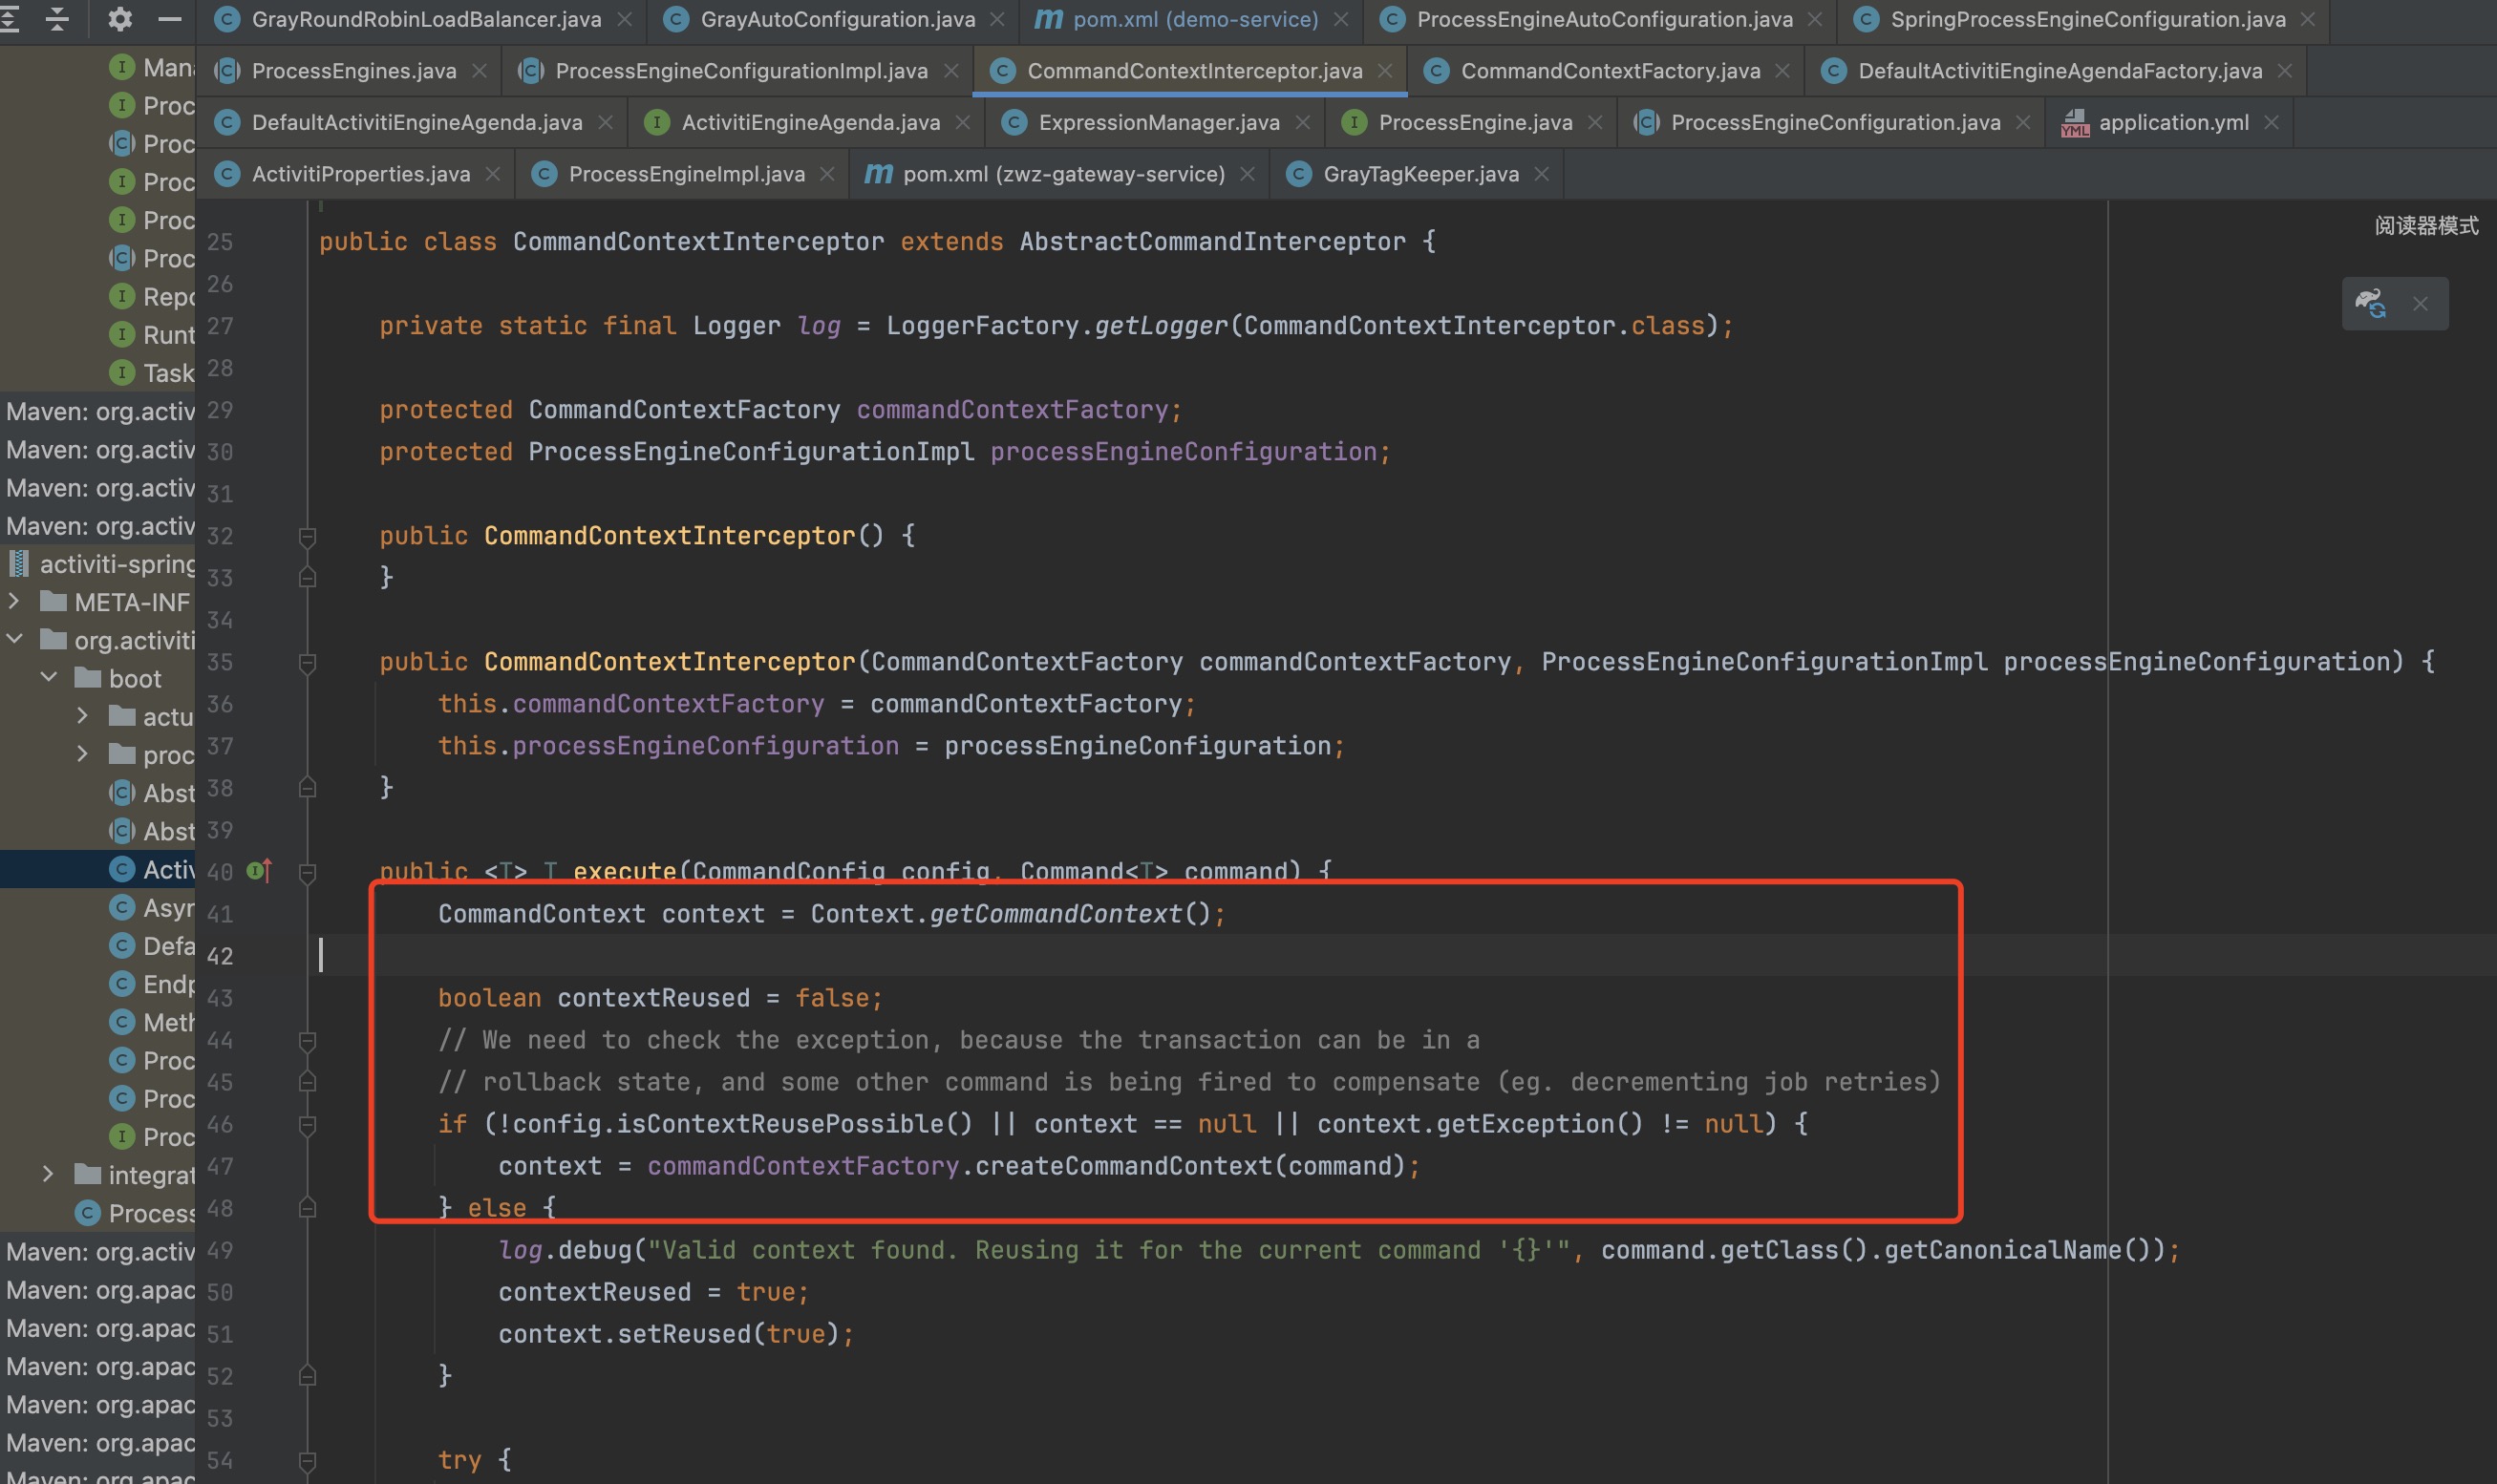Image resolution: width=2497 pixels, height=1484 pixels.
Task: Click the interface icon on ActivitiEngineAgenda.java tab
Action: (x=657, y=122)
